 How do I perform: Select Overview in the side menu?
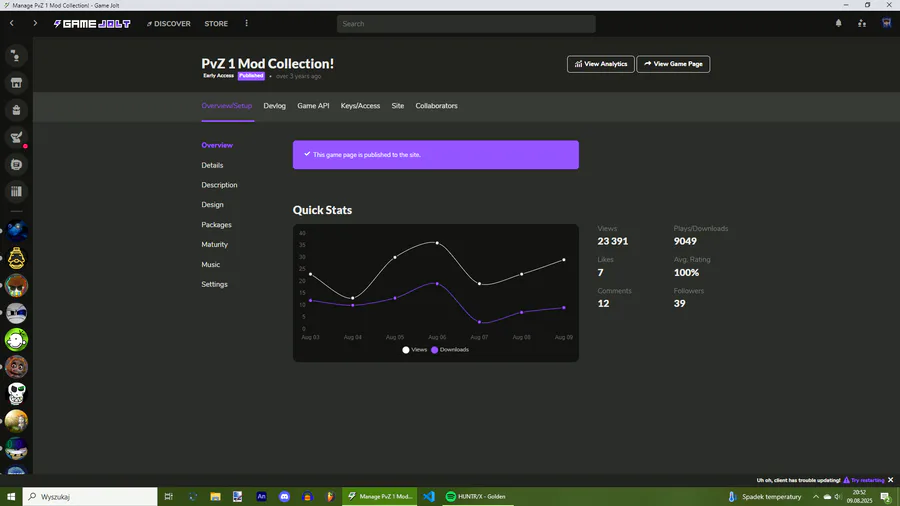217,145
